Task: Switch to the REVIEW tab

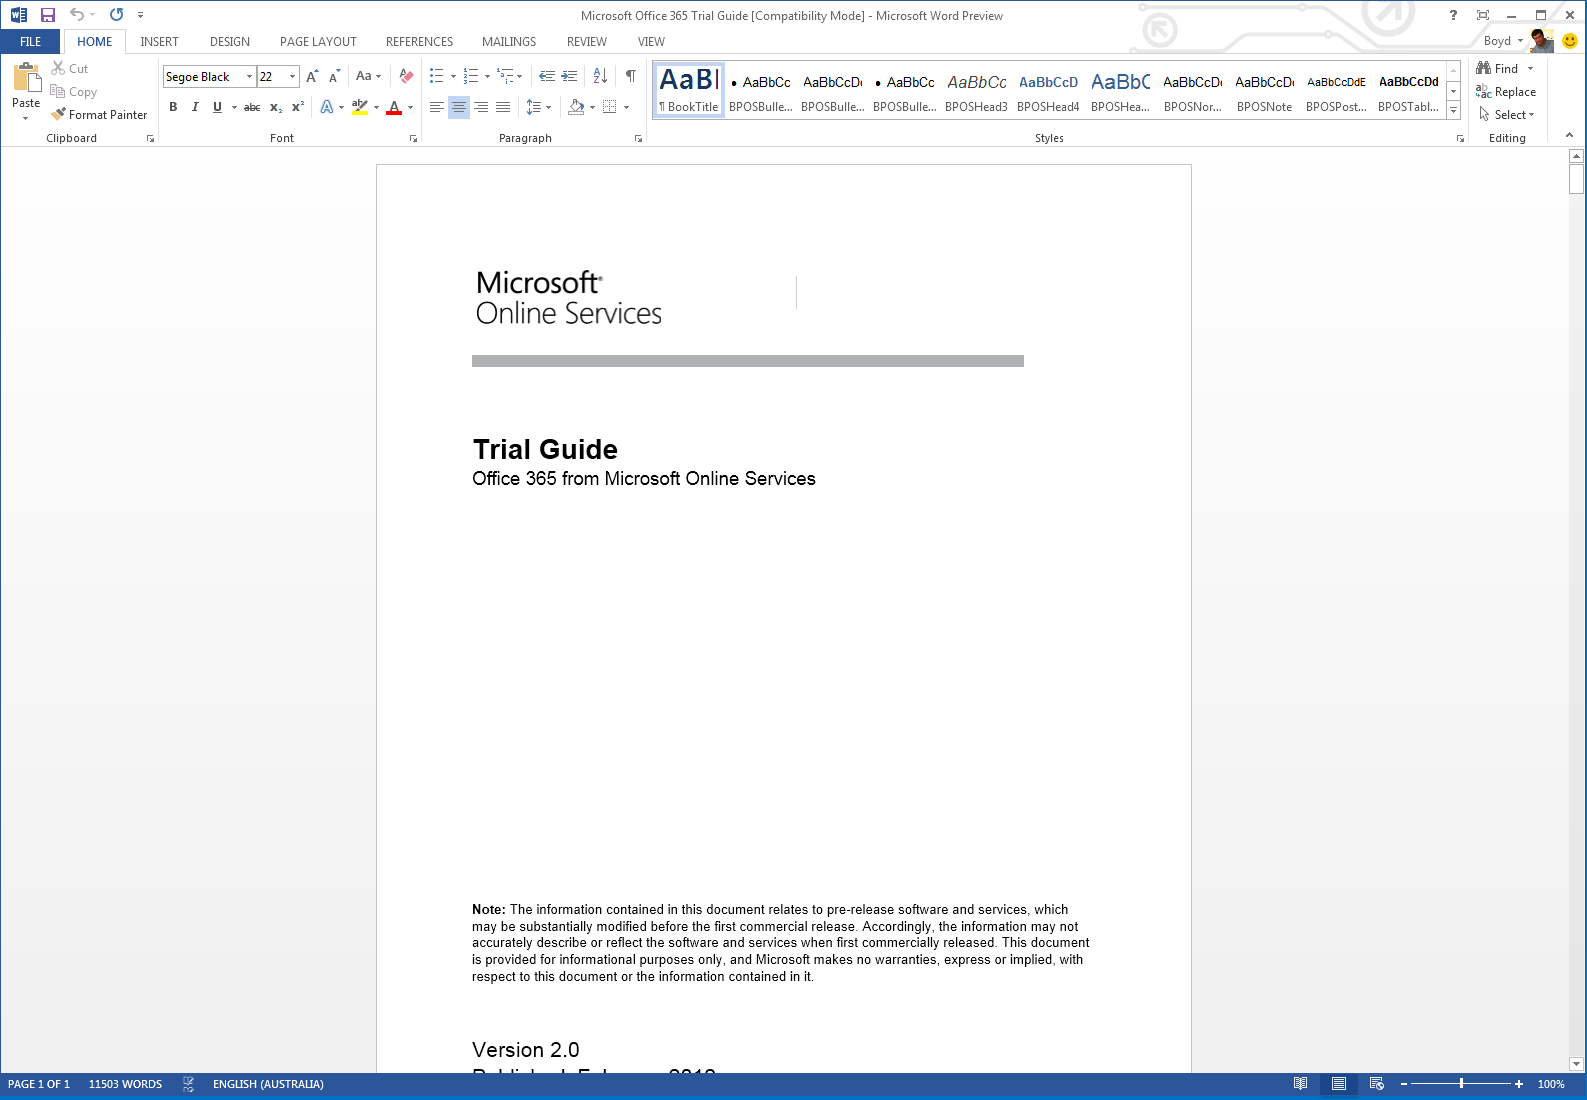Action: point(587,41)
